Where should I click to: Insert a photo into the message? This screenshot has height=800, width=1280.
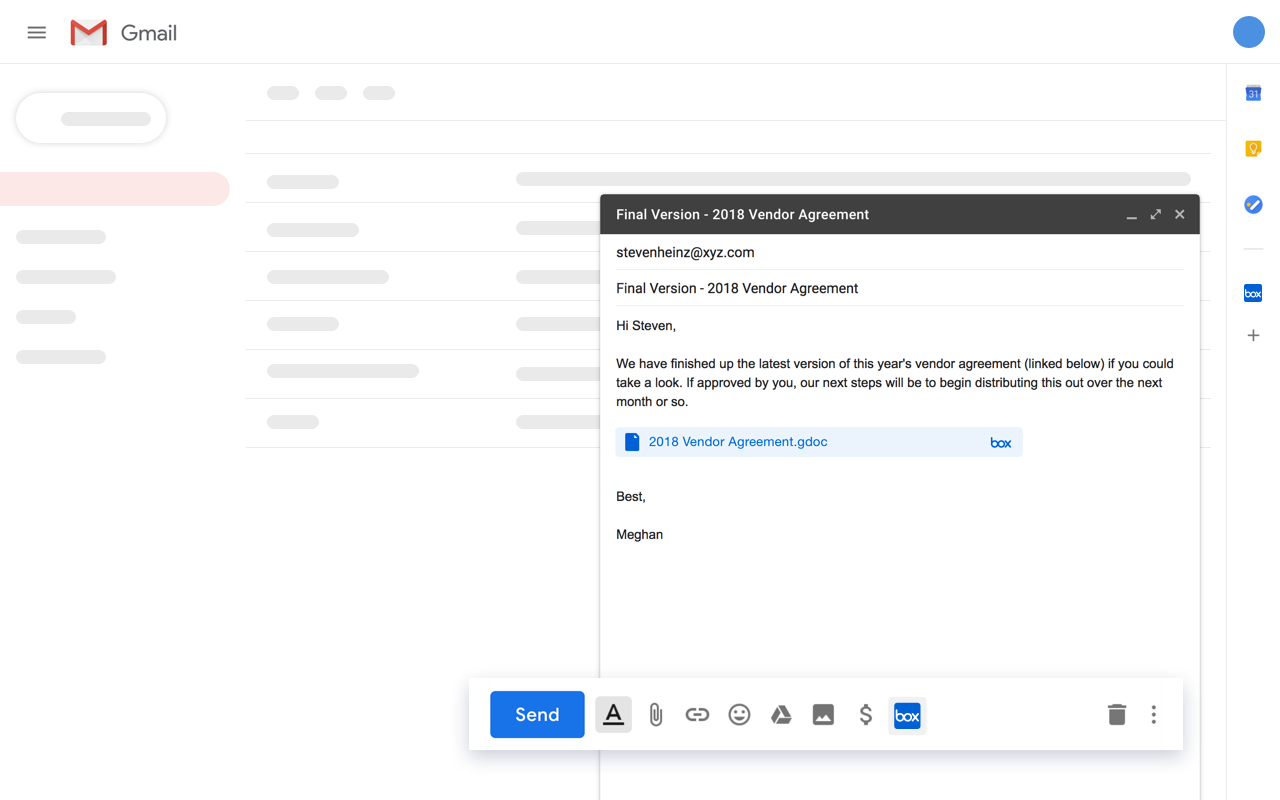(823, 714)
